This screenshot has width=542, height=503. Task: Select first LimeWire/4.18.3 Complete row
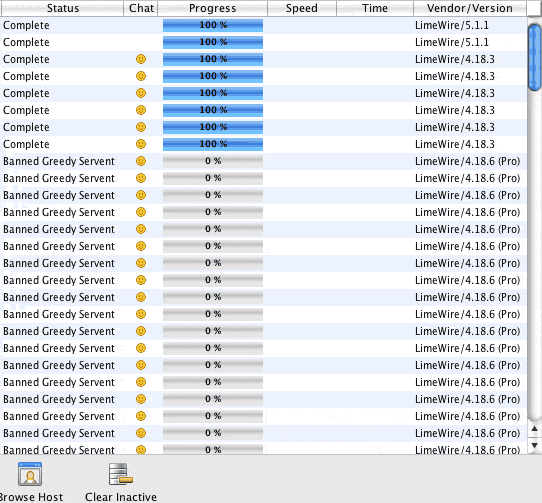point(264,59)
